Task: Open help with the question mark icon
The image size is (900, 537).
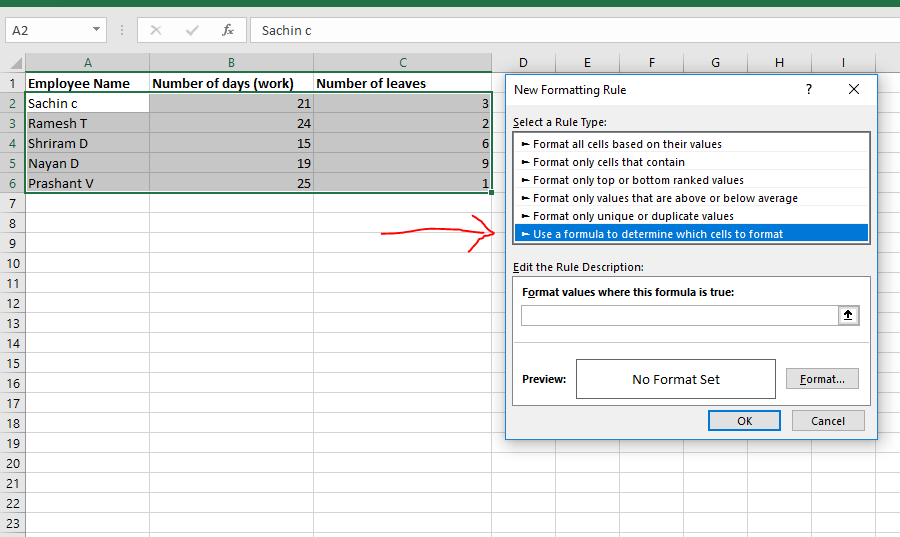Action: [x=809, y=90]
